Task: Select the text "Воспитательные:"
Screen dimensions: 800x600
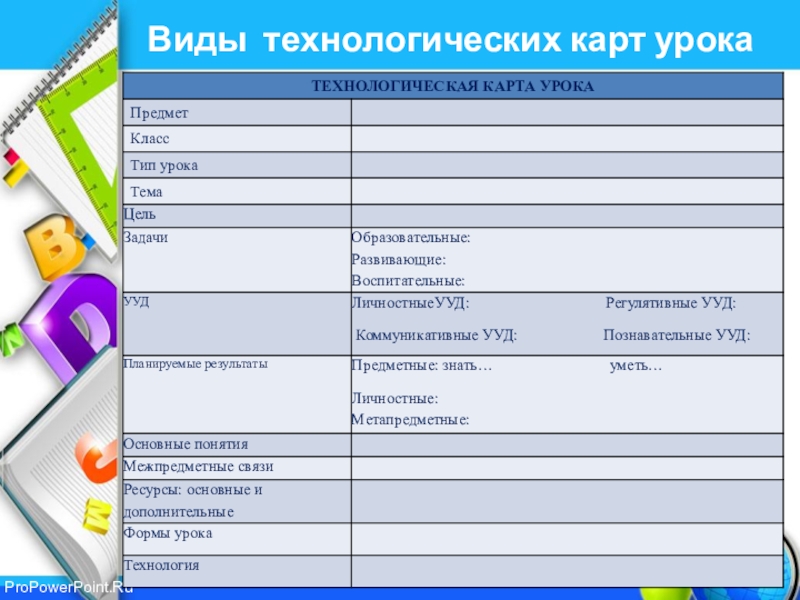Action: (408, 281)
